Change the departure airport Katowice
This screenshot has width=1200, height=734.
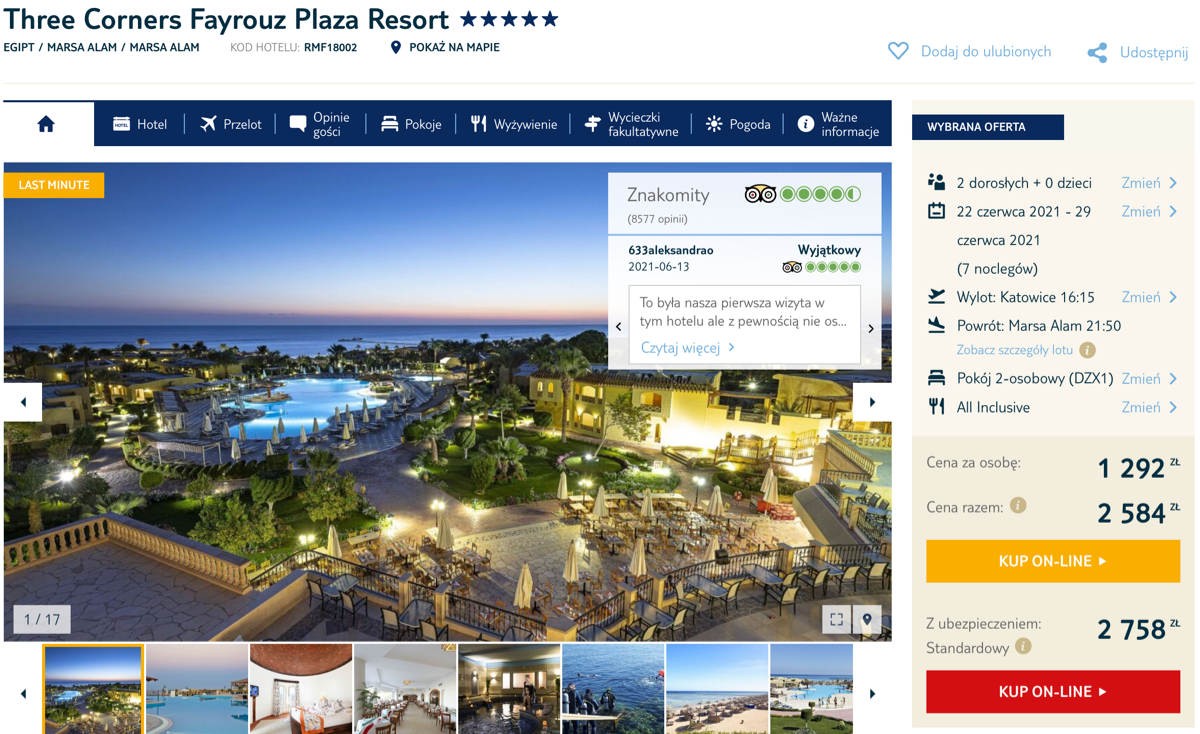click(1149, 297)
